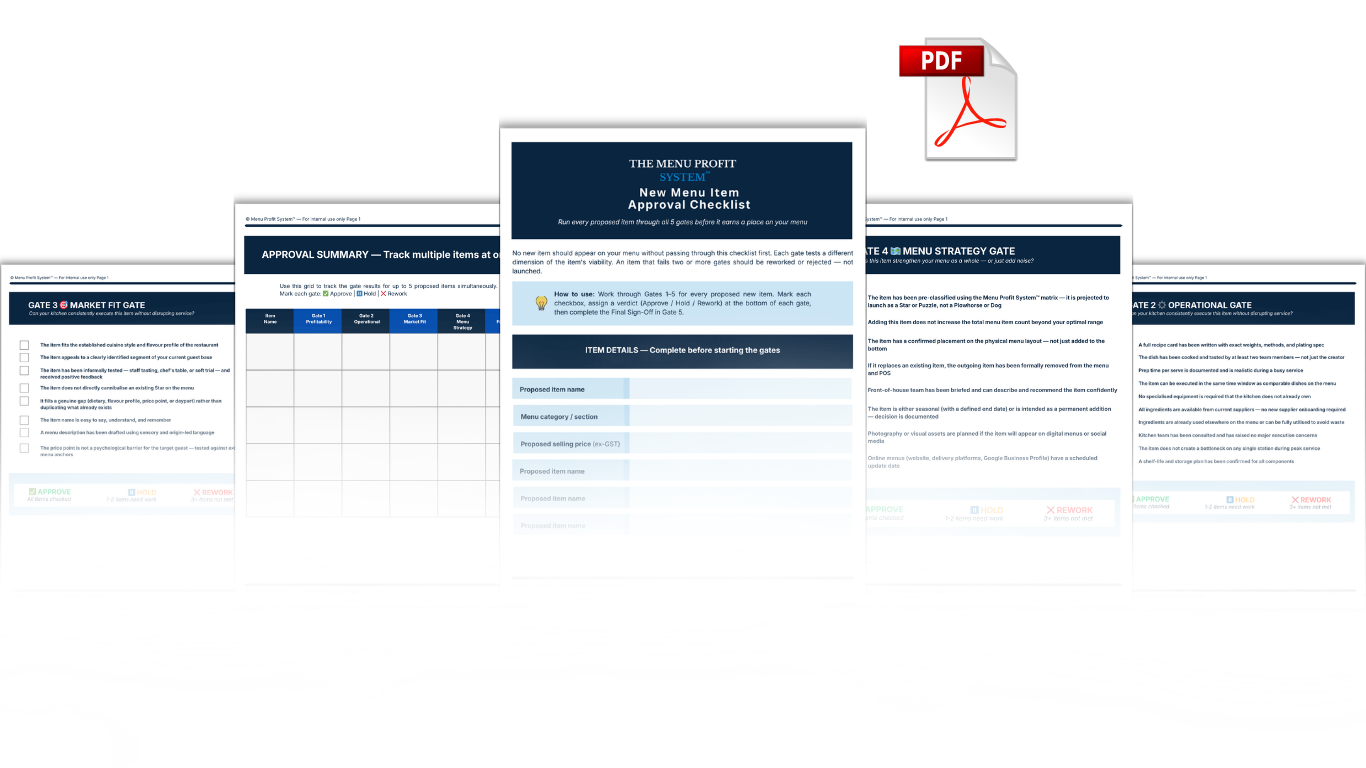Select REWORK verdict on Gate 4 page
The height and width of the screenshot is (768, 1366).
coord(1068,513)
